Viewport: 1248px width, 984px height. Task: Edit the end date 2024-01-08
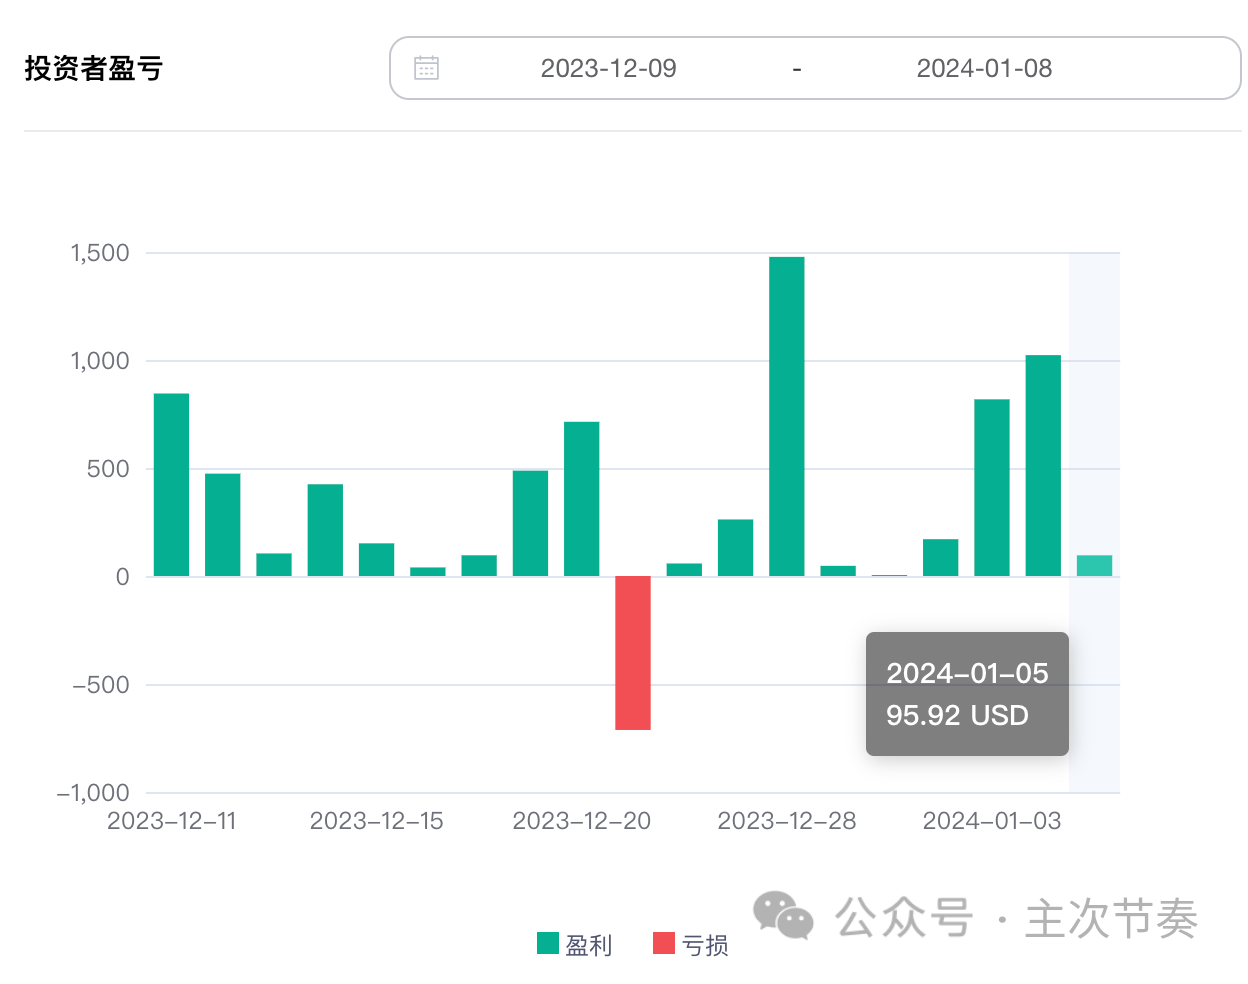pyautogui.click(x=984, y=68)
